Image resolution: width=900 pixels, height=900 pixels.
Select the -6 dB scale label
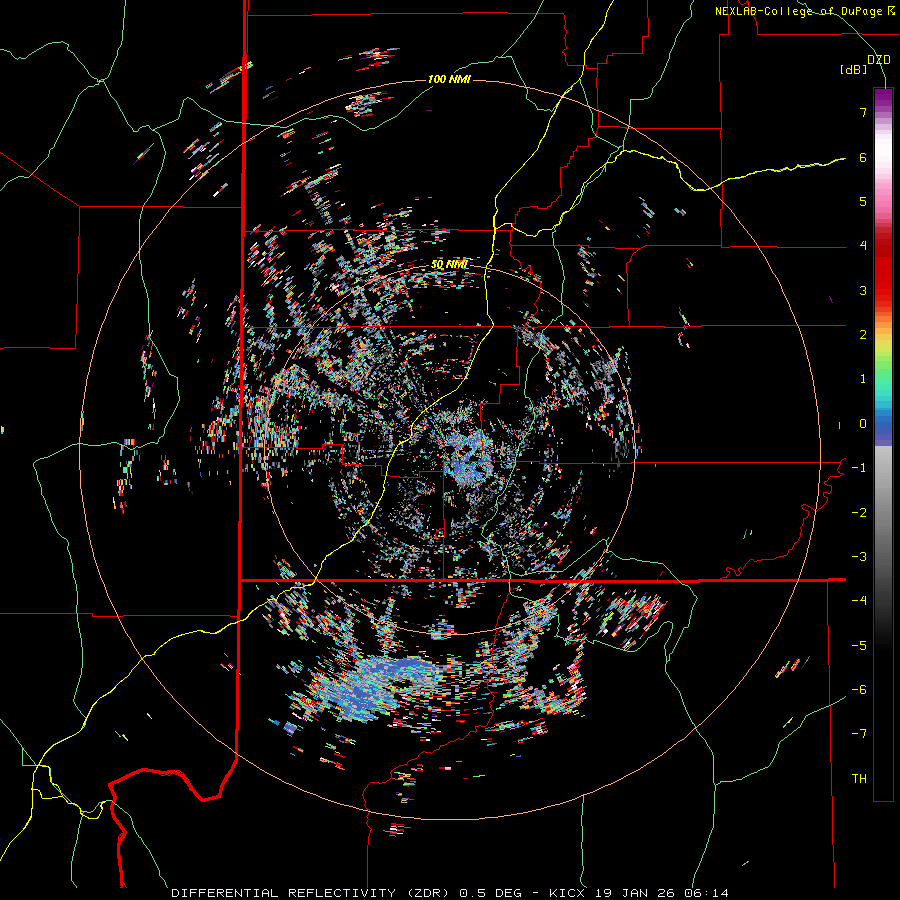coord(859,690)
